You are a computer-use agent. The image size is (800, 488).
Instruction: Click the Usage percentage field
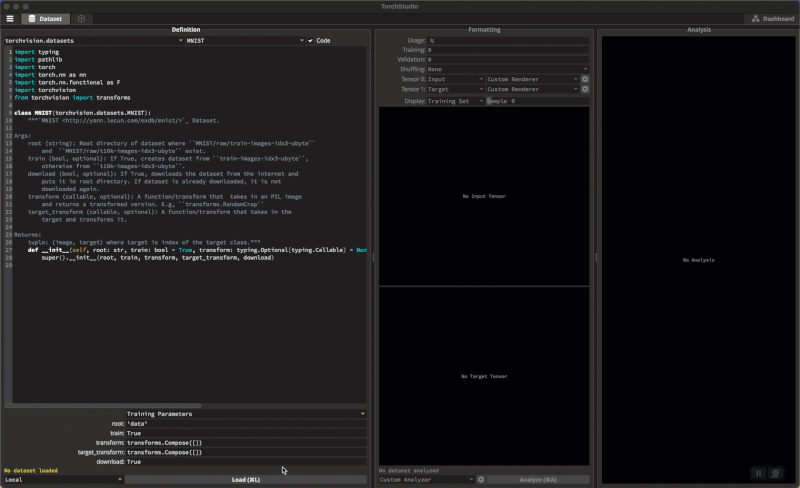click(508, 40)
